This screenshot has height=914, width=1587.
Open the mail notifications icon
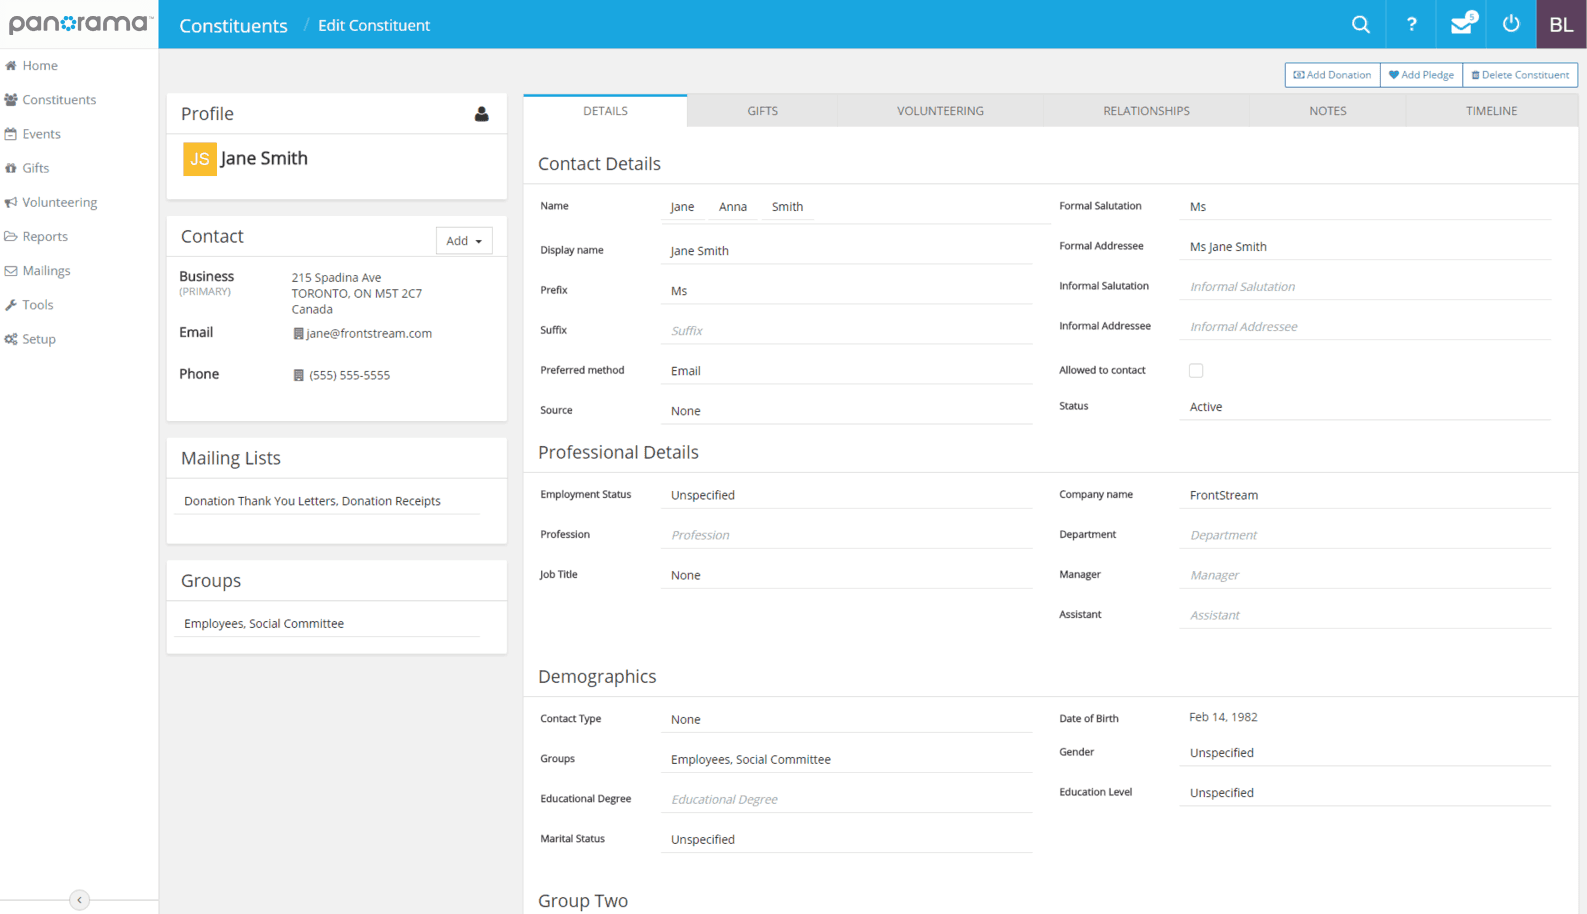(1461, 25)
